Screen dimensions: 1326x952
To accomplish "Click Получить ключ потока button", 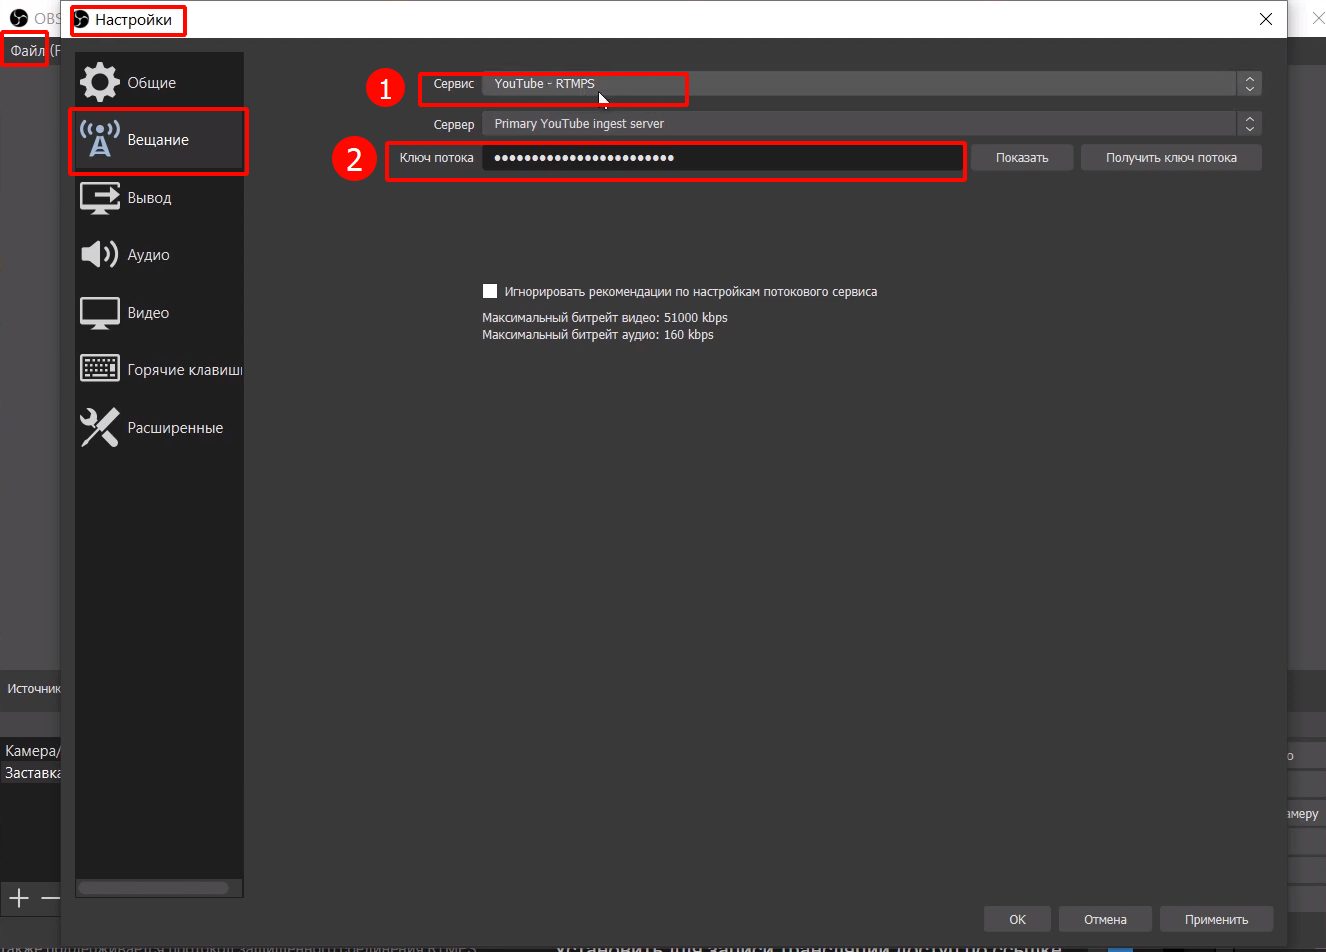I will pos(1171,158).
